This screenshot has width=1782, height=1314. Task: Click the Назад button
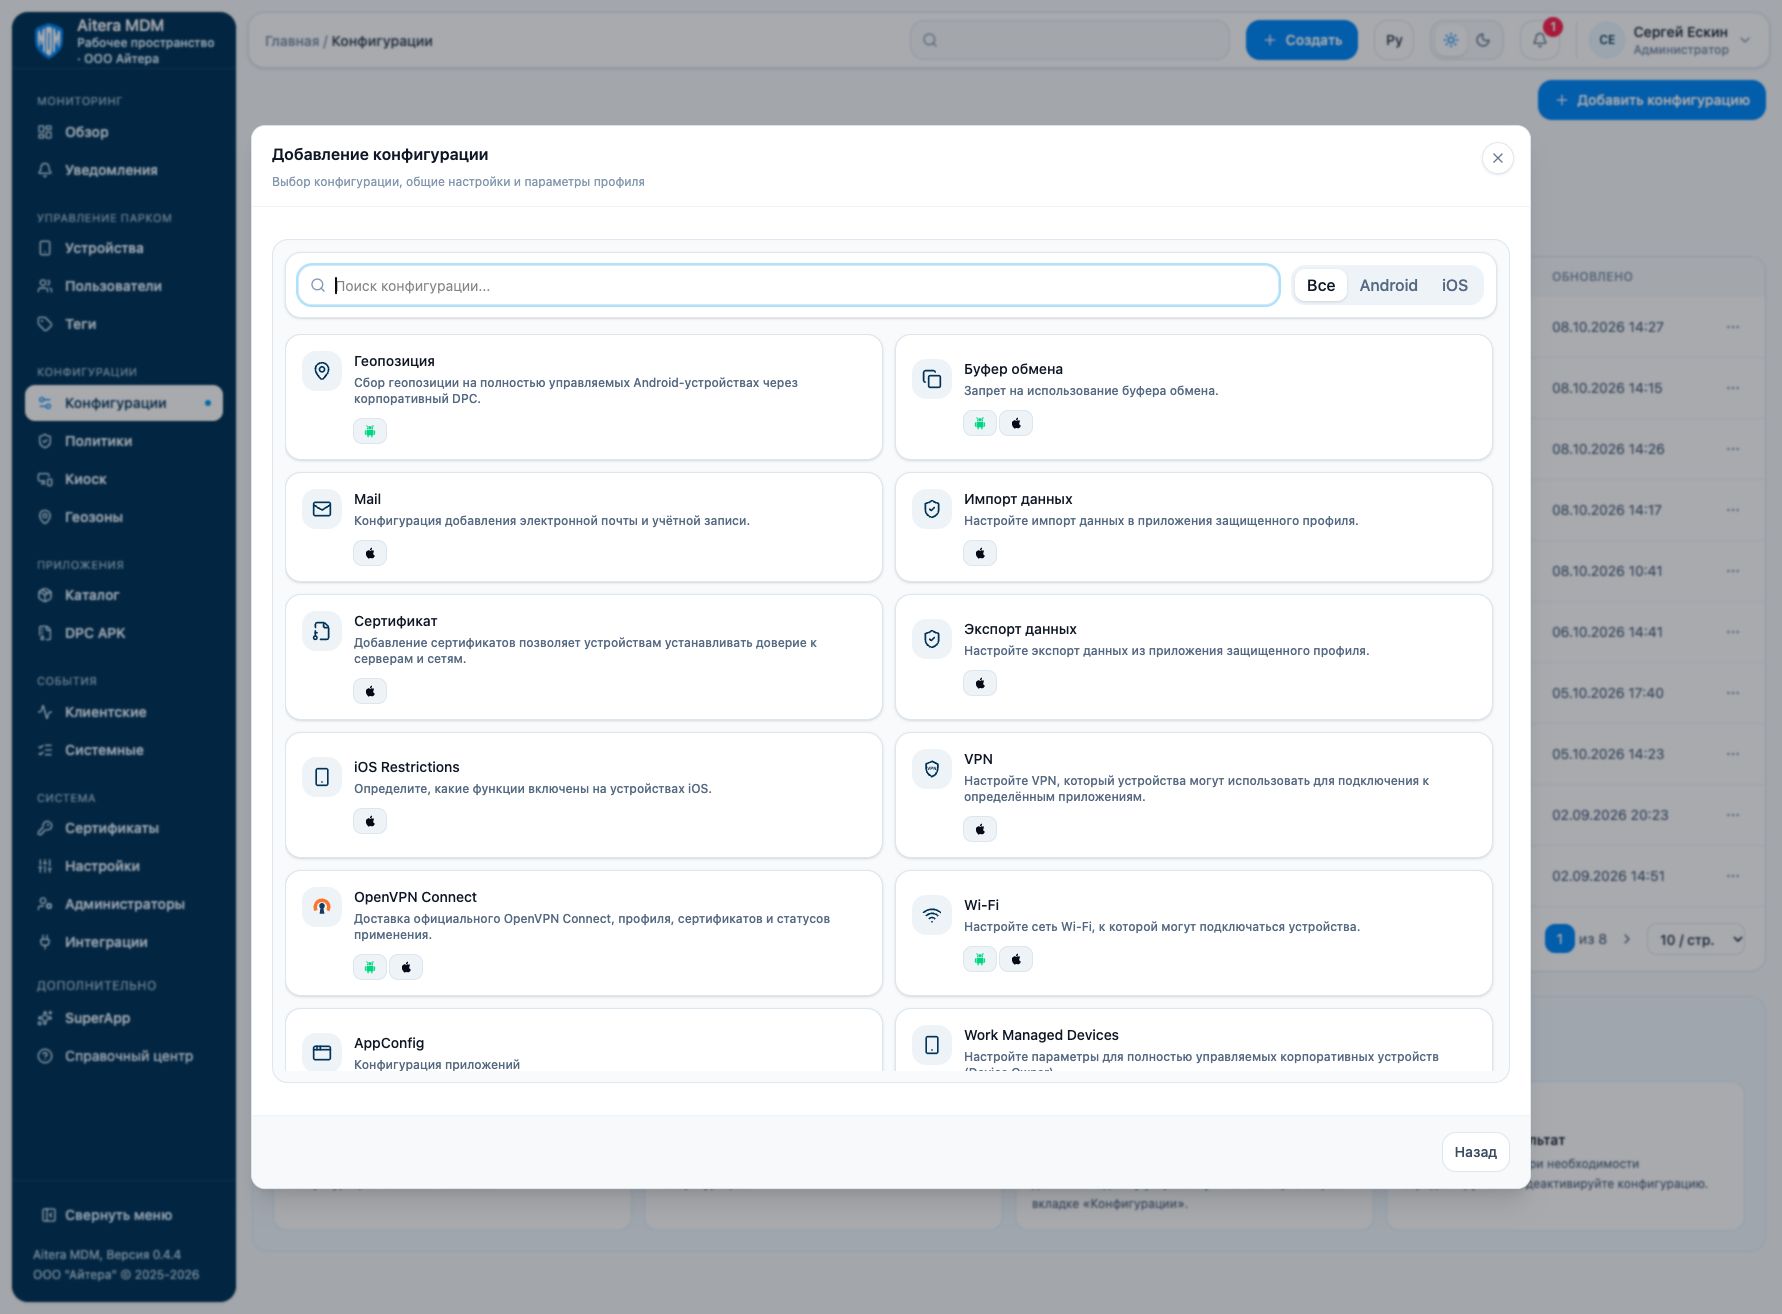coord(1475,1152)
